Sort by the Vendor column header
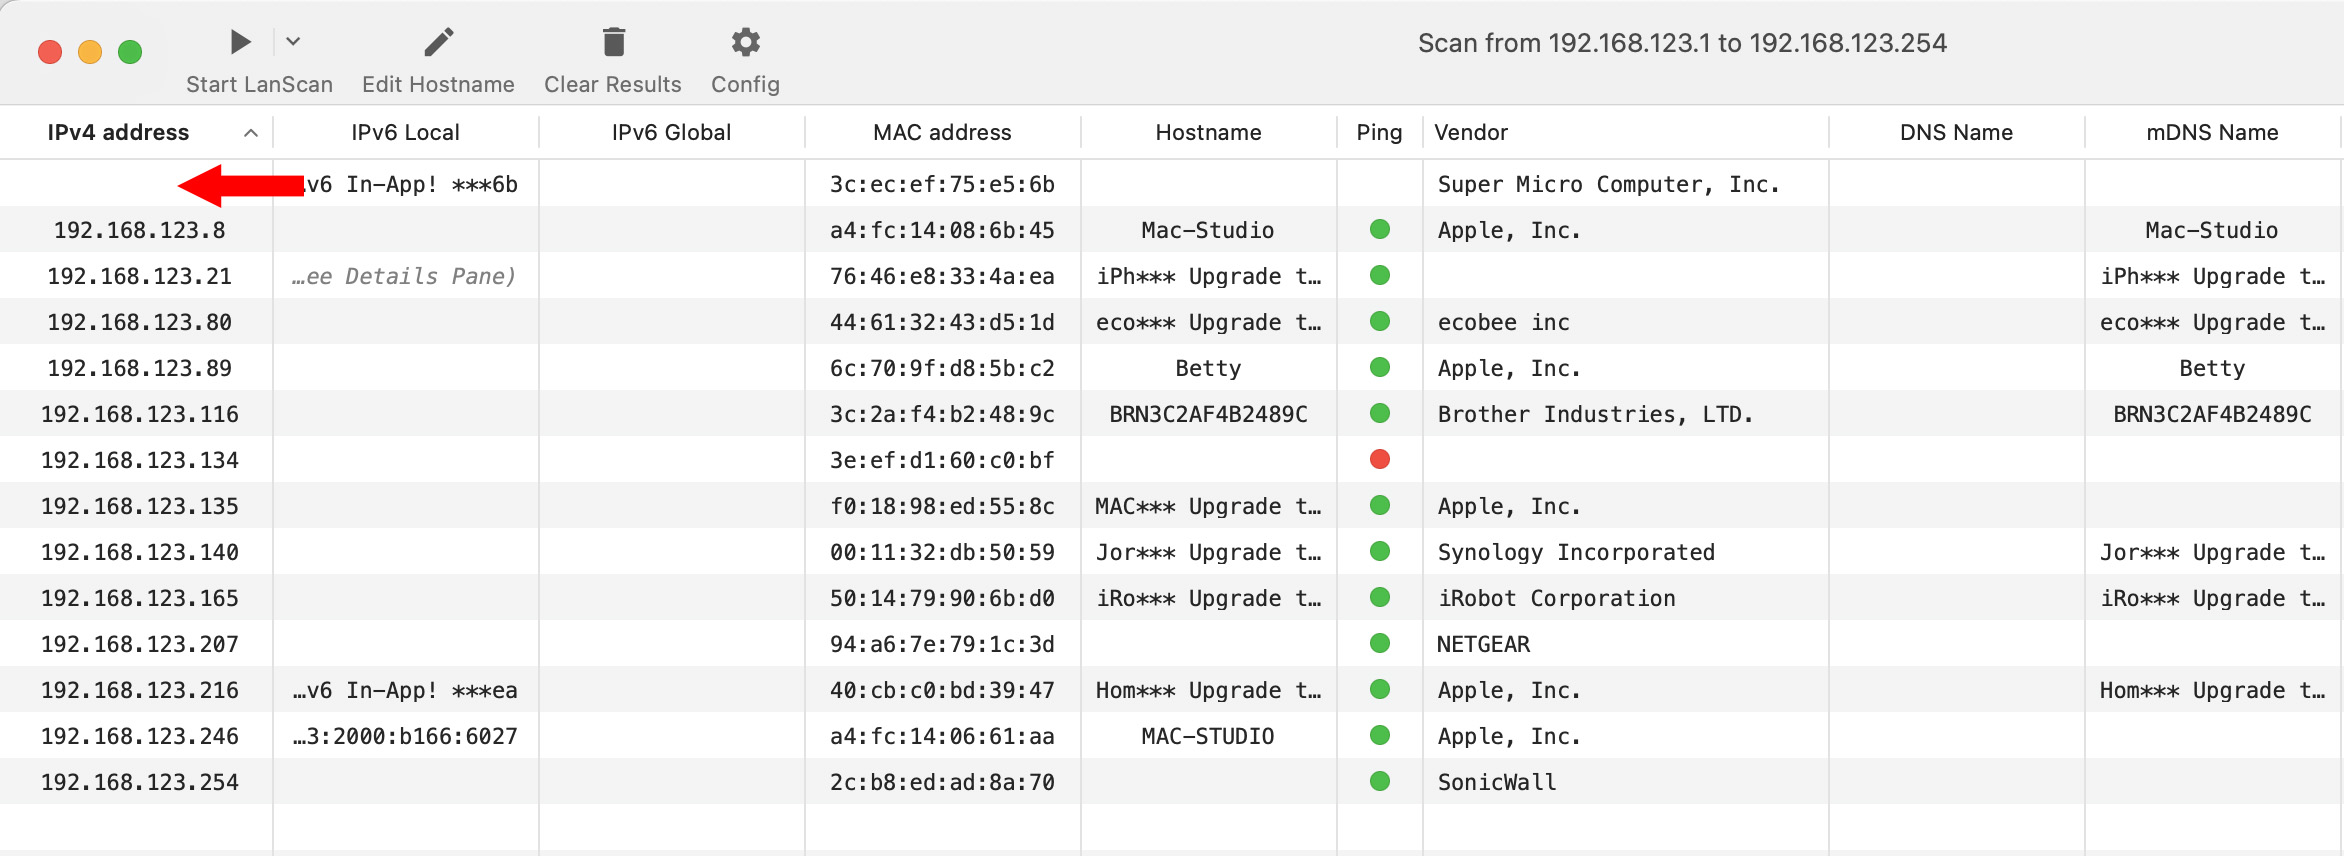Image resolution: width=2344 pixels, height=856 pixels. coord(1470,133)
